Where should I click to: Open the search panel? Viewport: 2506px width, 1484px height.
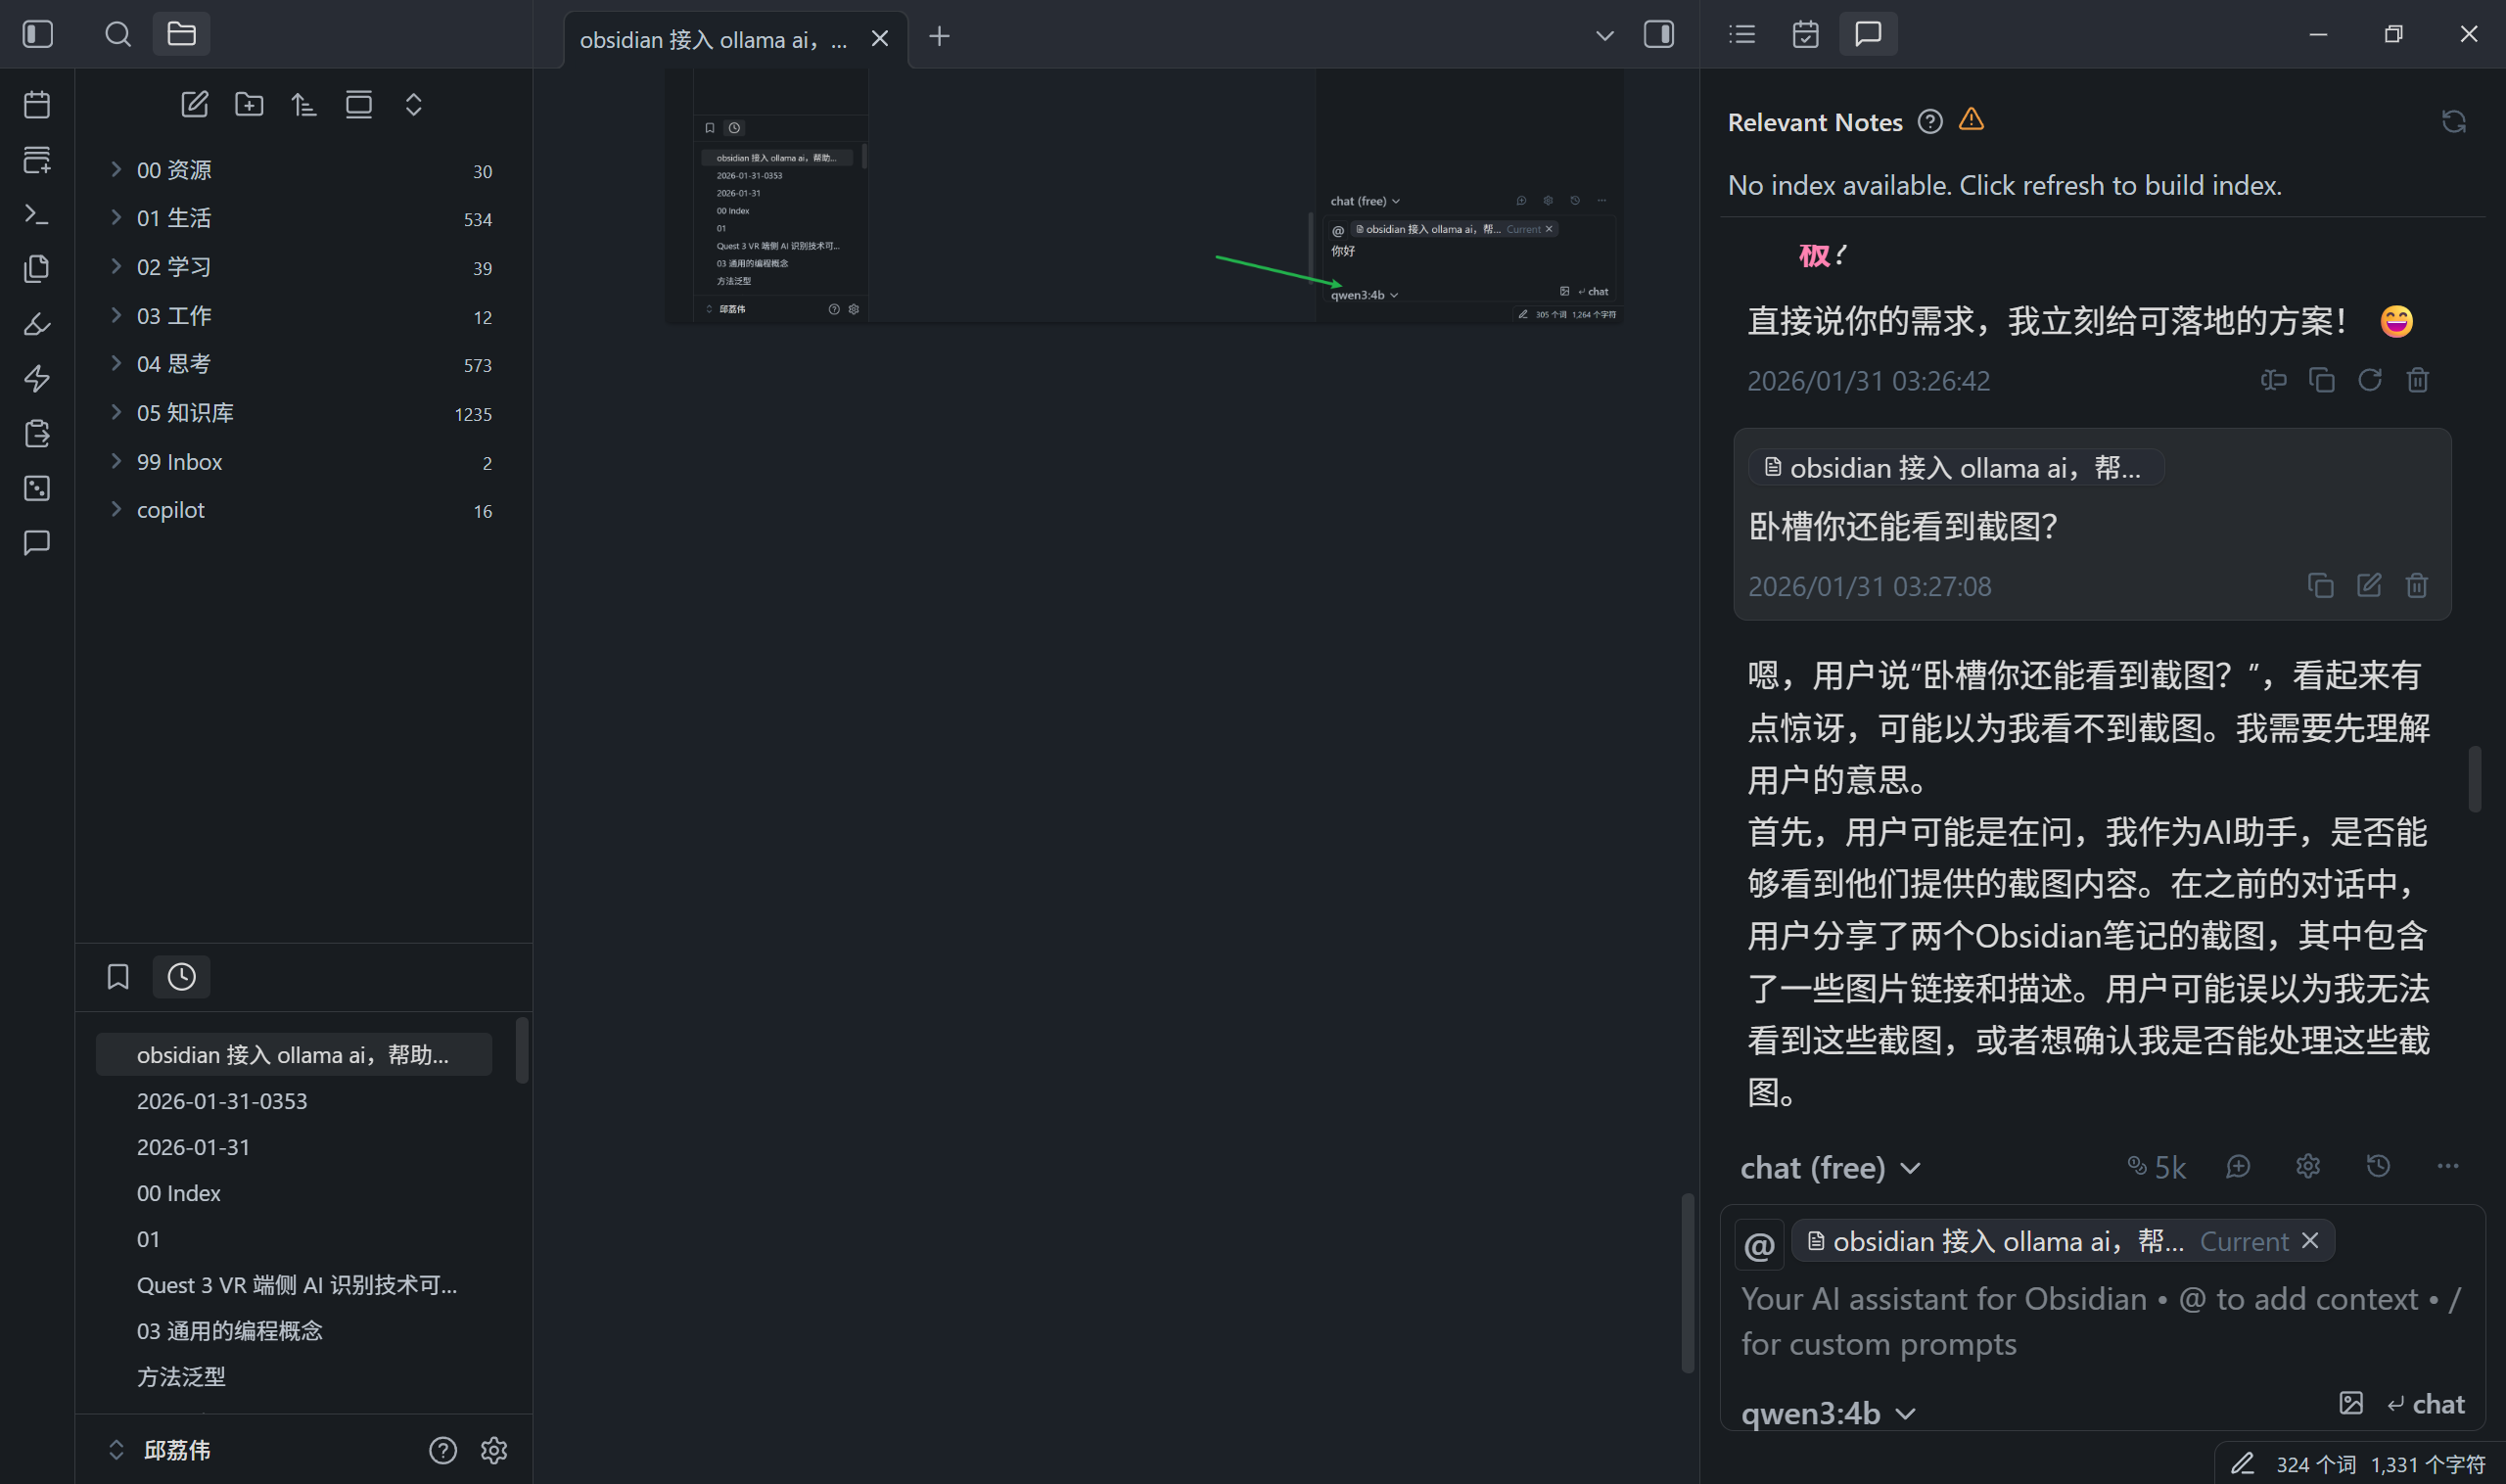(118, 35)
